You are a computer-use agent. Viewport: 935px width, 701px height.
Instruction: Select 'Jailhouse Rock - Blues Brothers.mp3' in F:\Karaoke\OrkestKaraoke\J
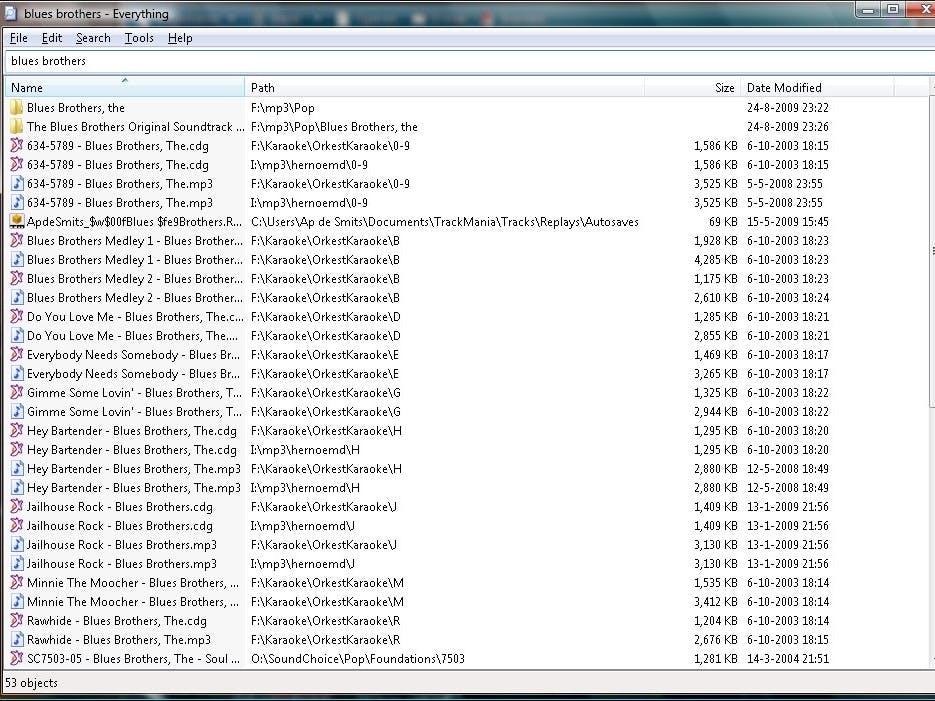[122, 545]
